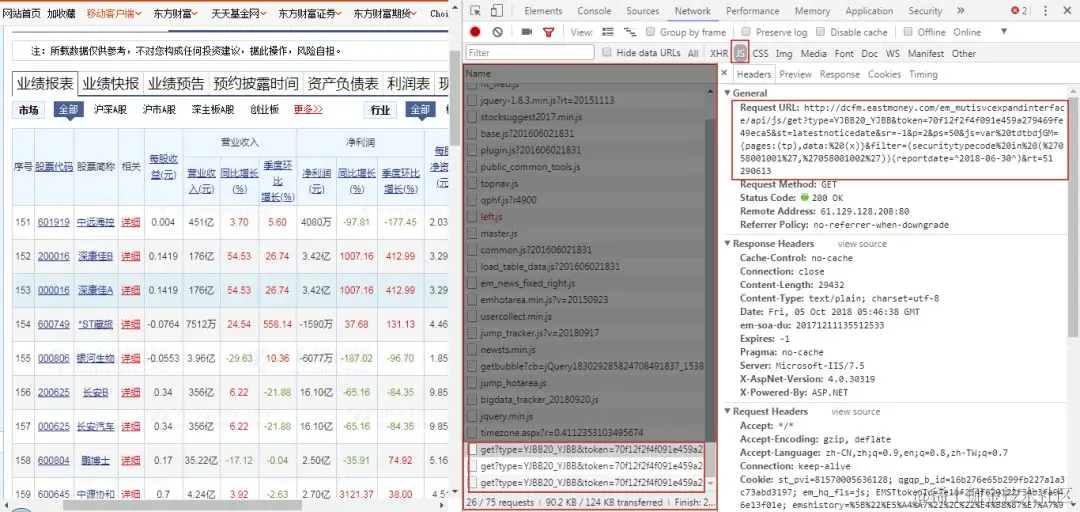This screenshot has width=1080, height=512.
Task: Open the Response tab of request
Action: pos(840,74)
